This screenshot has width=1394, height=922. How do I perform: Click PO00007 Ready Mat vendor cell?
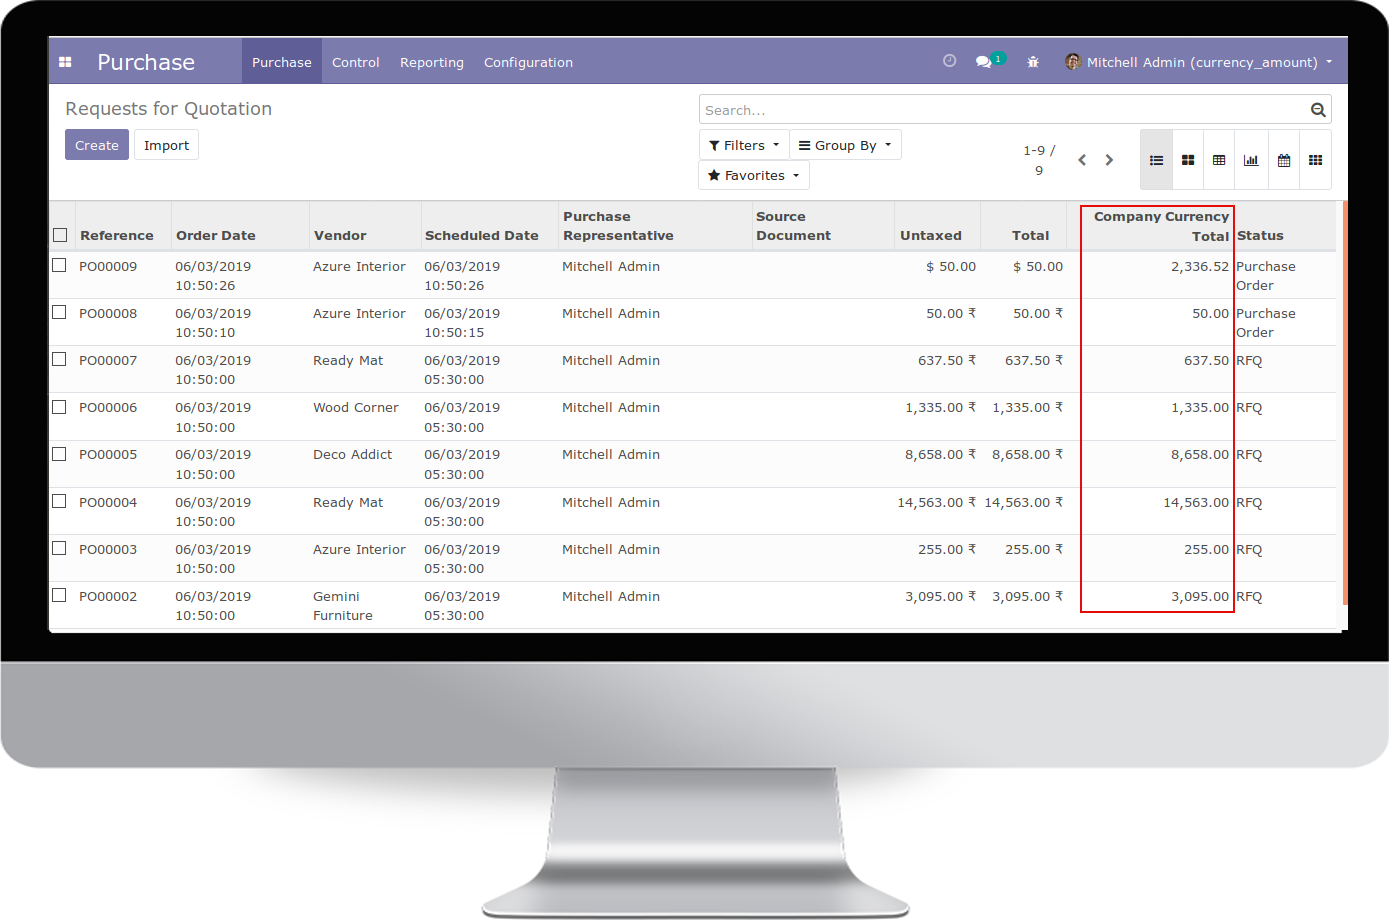pos(348,360)
